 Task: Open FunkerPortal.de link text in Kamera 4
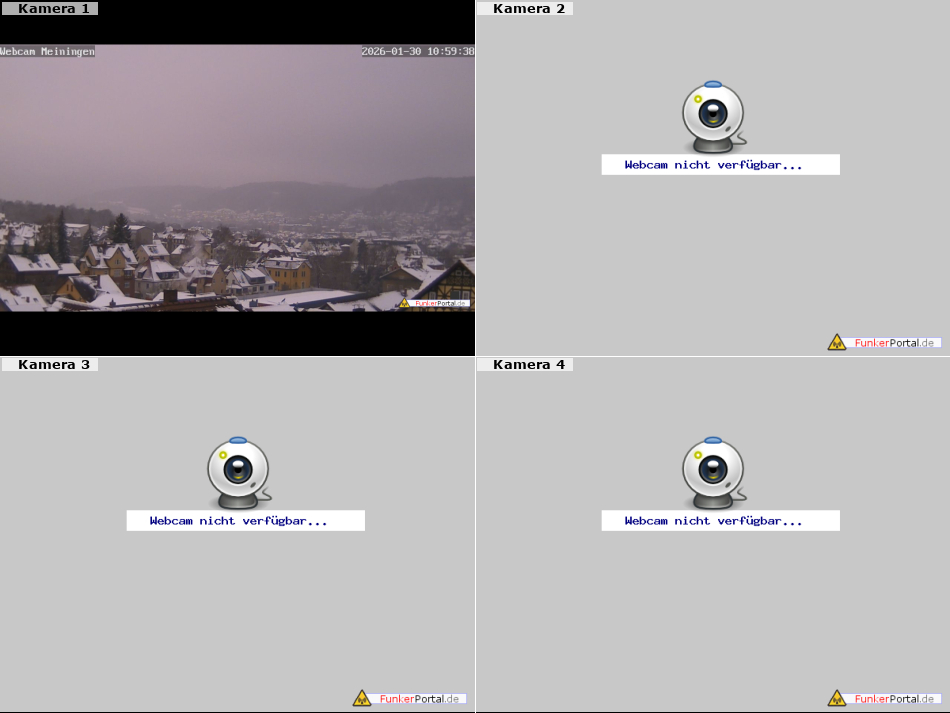(x=894, y=699)
